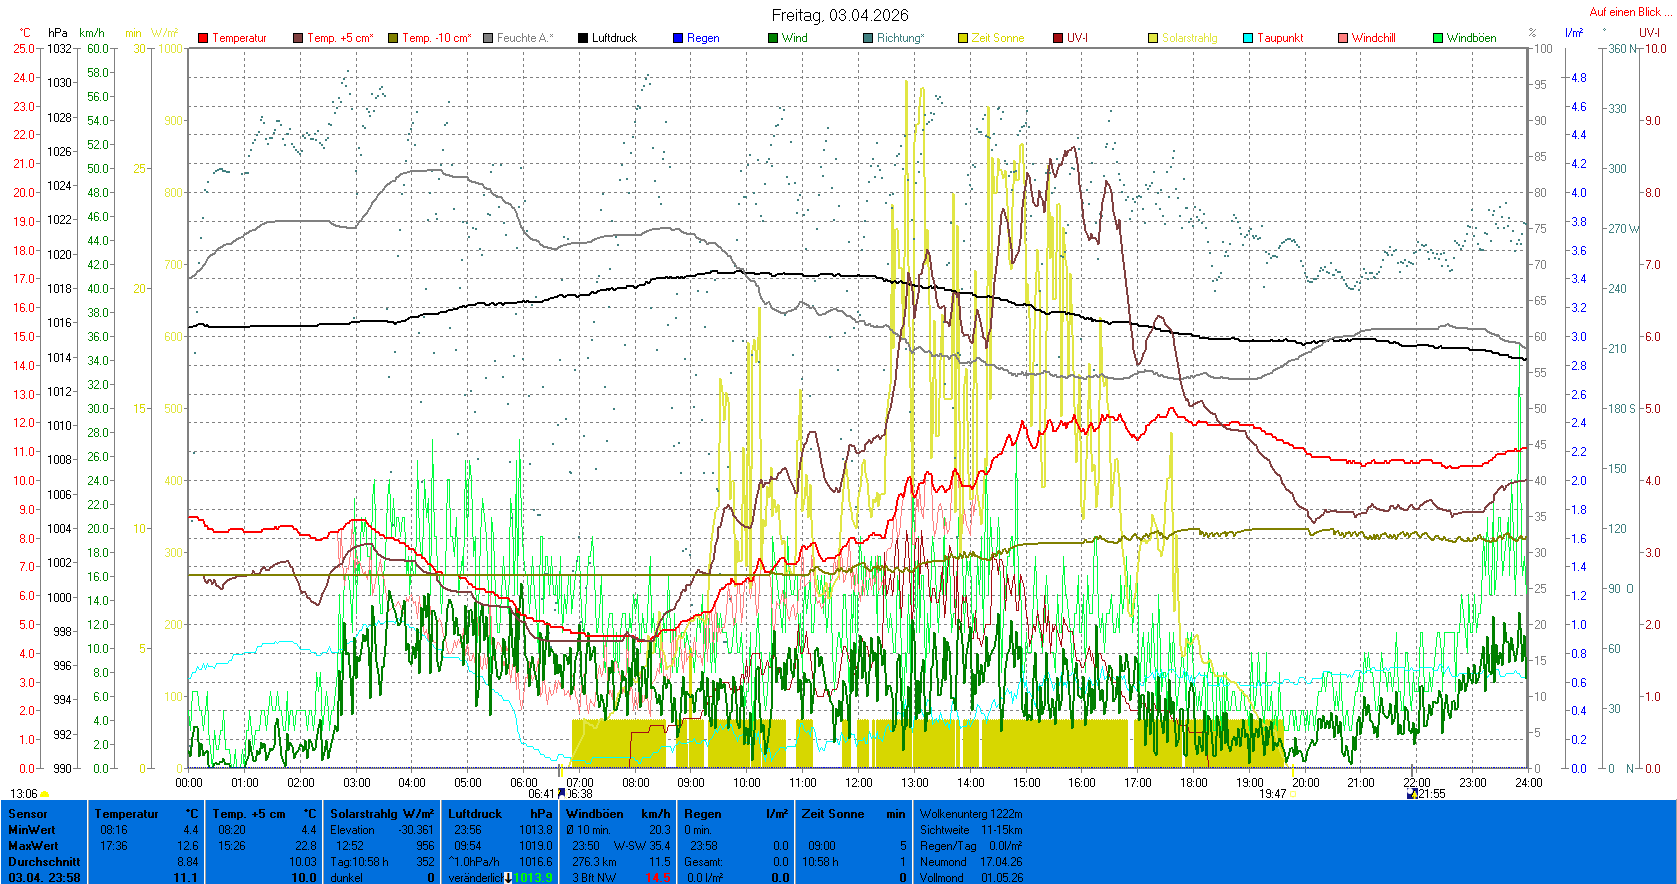The width and height of the screenshot is (1677, 884).
Task: Click the 12:00 mark on the time axis
Action: point(858,782)
